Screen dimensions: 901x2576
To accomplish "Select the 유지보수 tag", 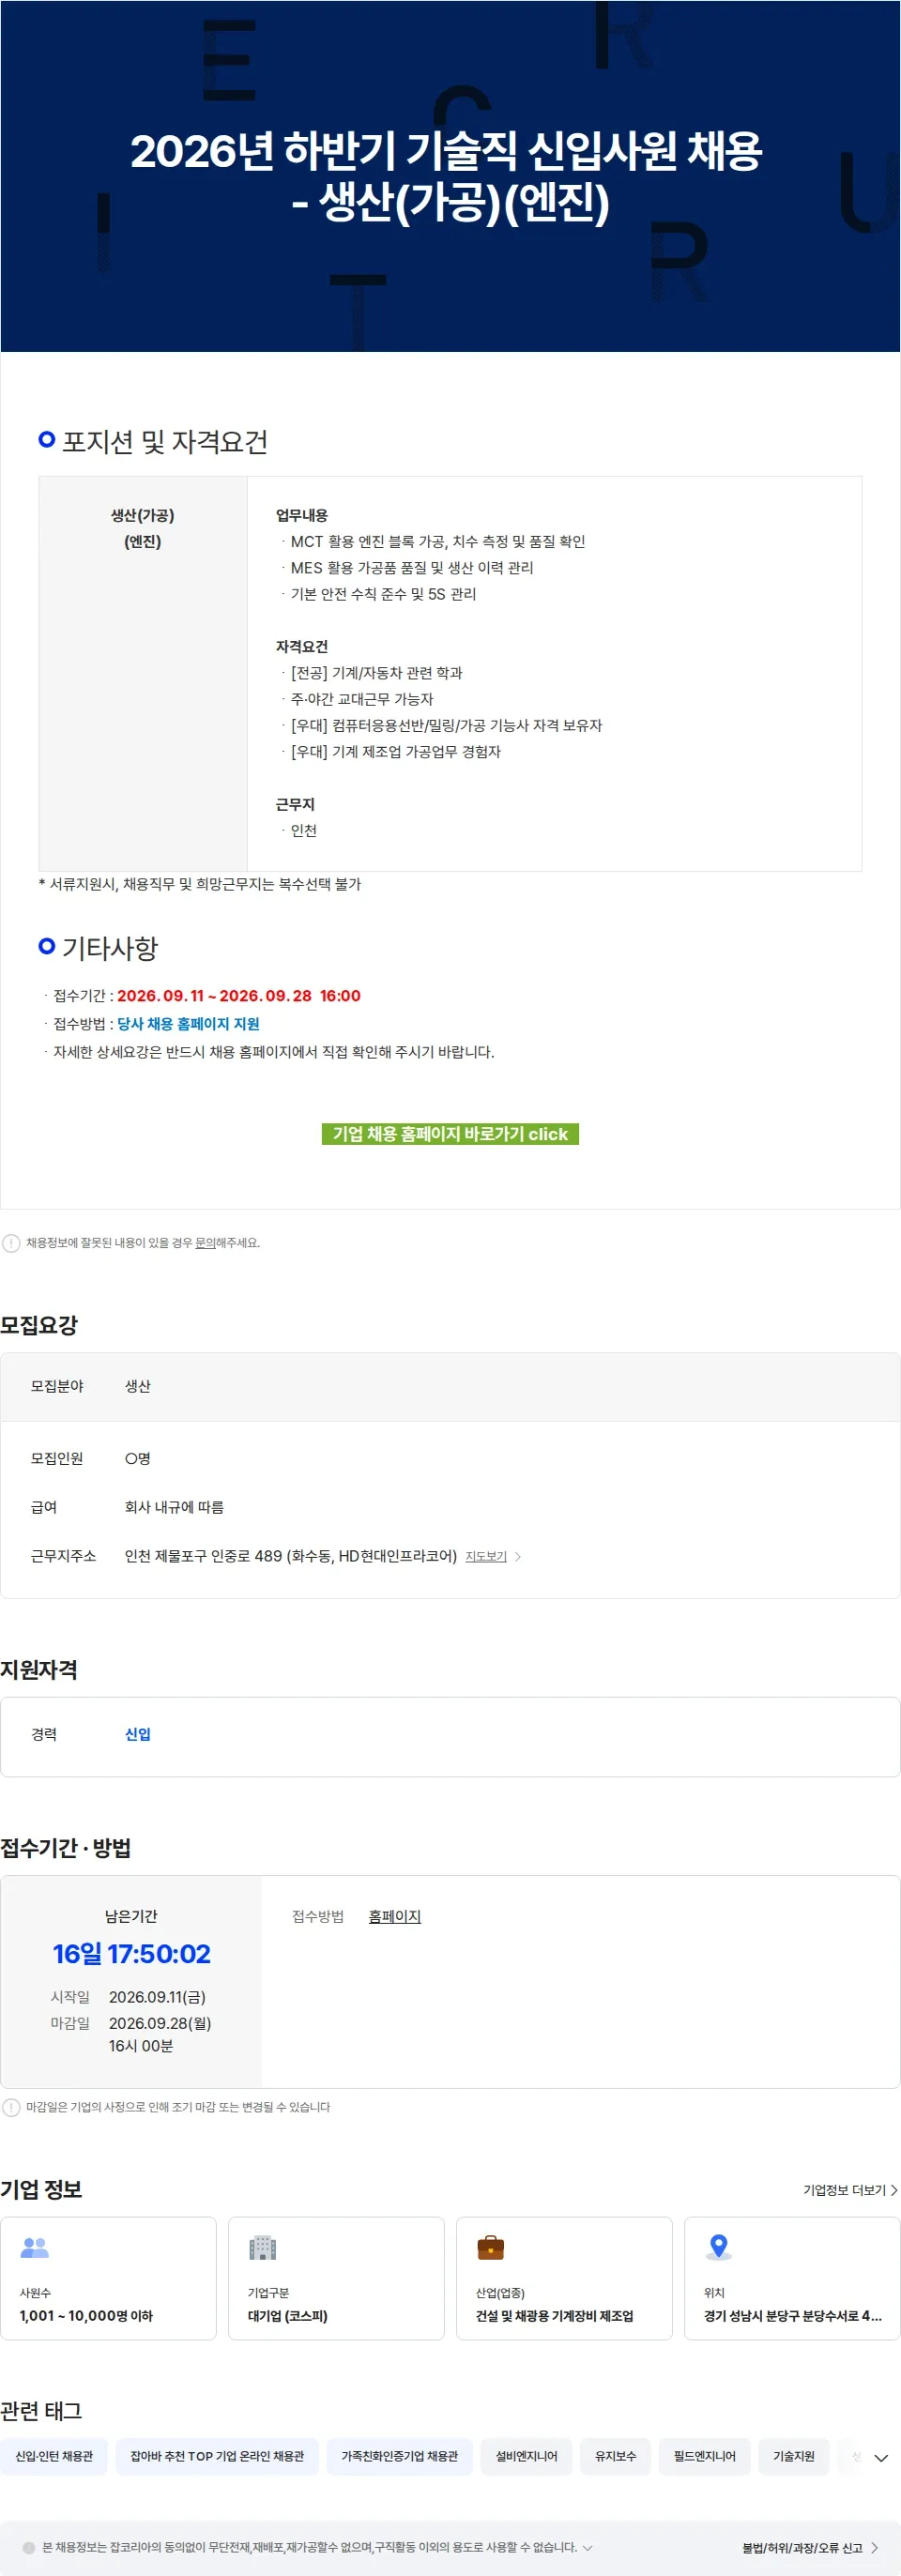I will (x=615, y=2456).
